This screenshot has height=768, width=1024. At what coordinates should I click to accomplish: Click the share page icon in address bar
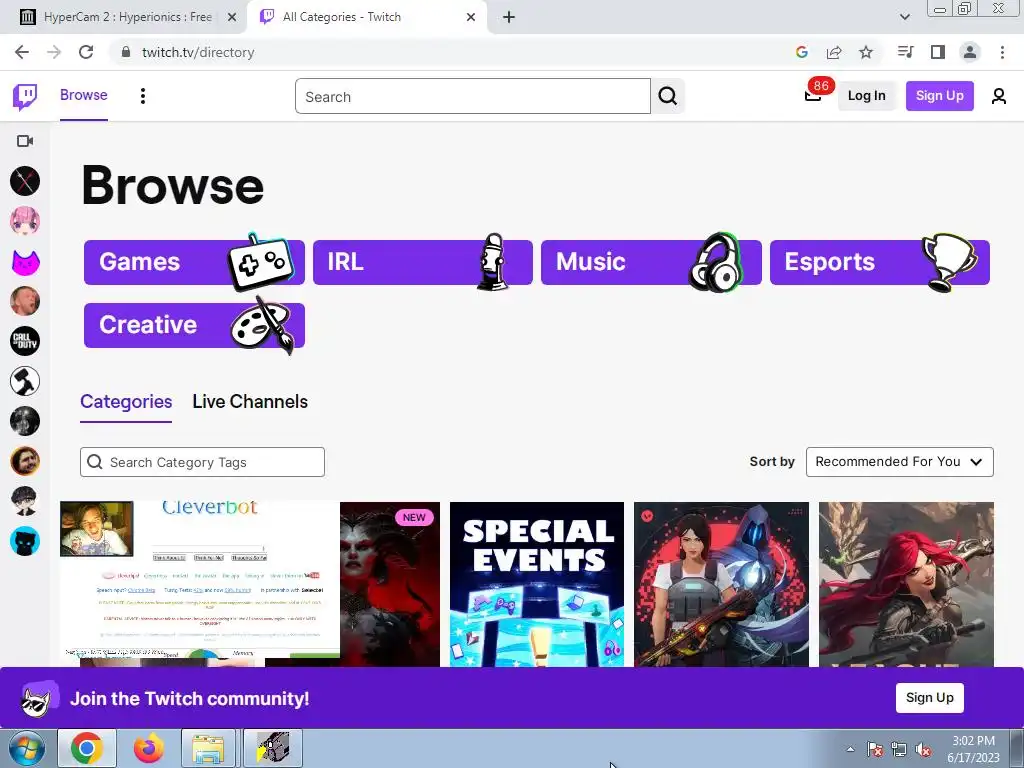click(834, 52)
